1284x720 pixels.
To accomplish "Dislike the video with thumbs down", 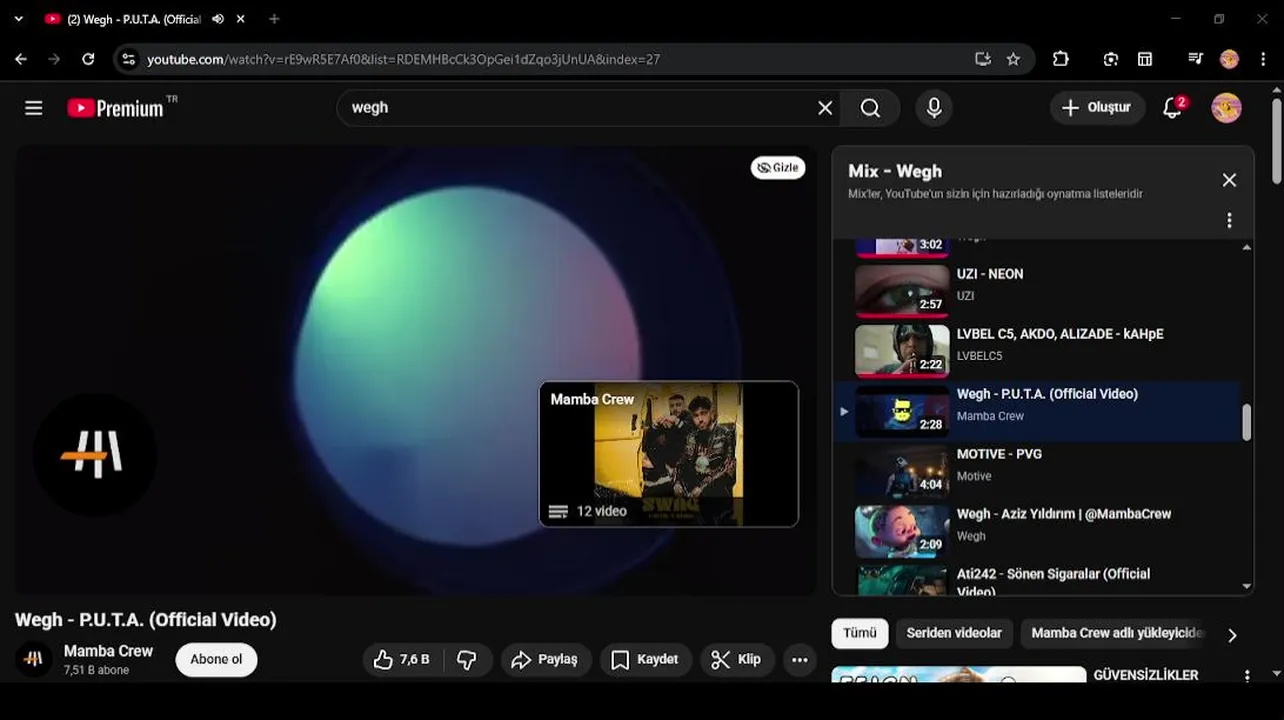I will click(467, 660).
